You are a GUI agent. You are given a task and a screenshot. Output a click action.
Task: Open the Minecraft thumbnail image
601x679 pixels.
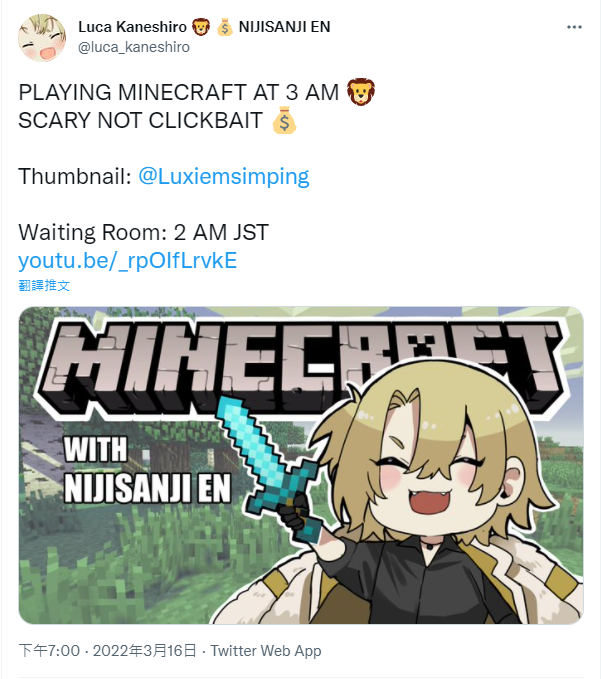click(x=301, y=465)
